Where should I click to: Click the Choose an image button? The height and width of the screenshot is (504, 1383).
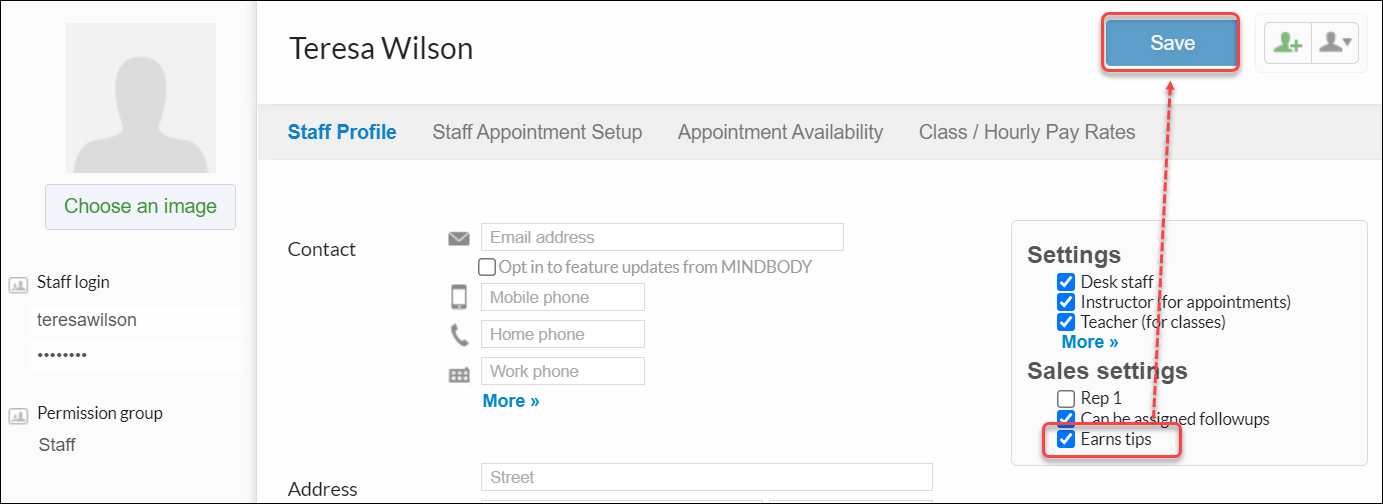(140, 207)
